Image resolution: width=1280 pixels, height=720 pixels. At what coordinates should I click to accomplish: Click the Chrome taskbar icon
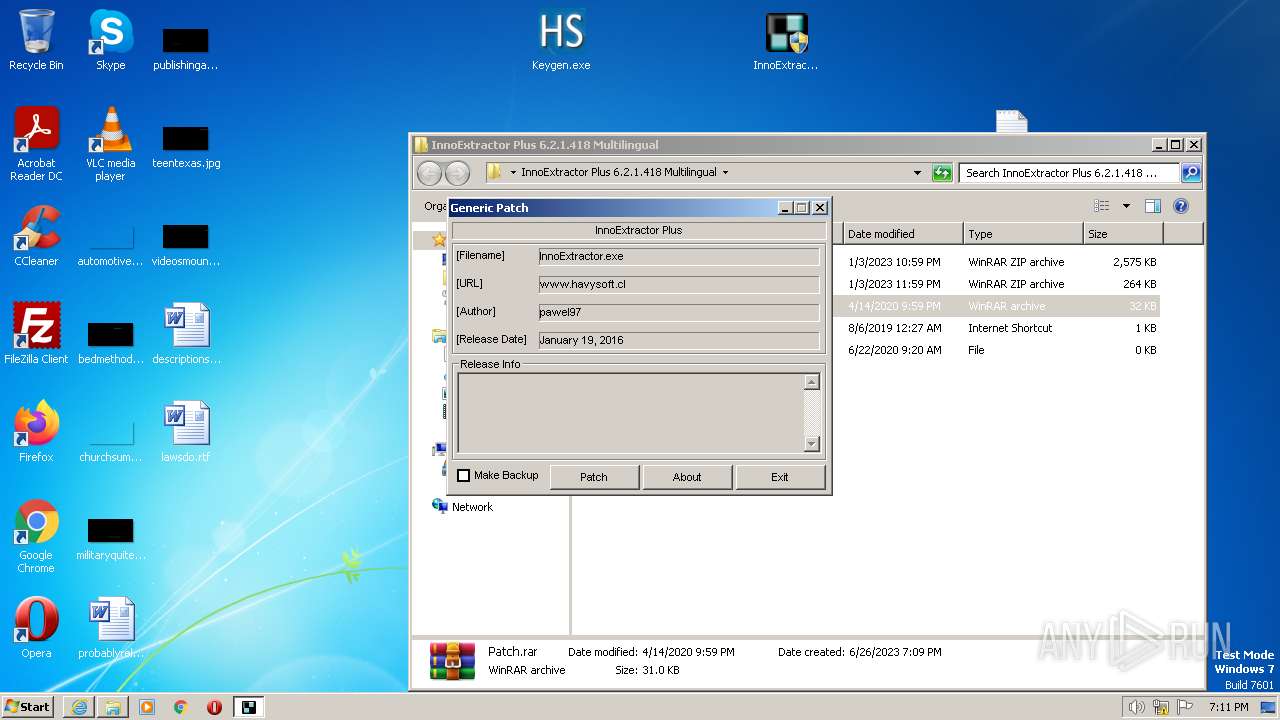coord(181,707)
